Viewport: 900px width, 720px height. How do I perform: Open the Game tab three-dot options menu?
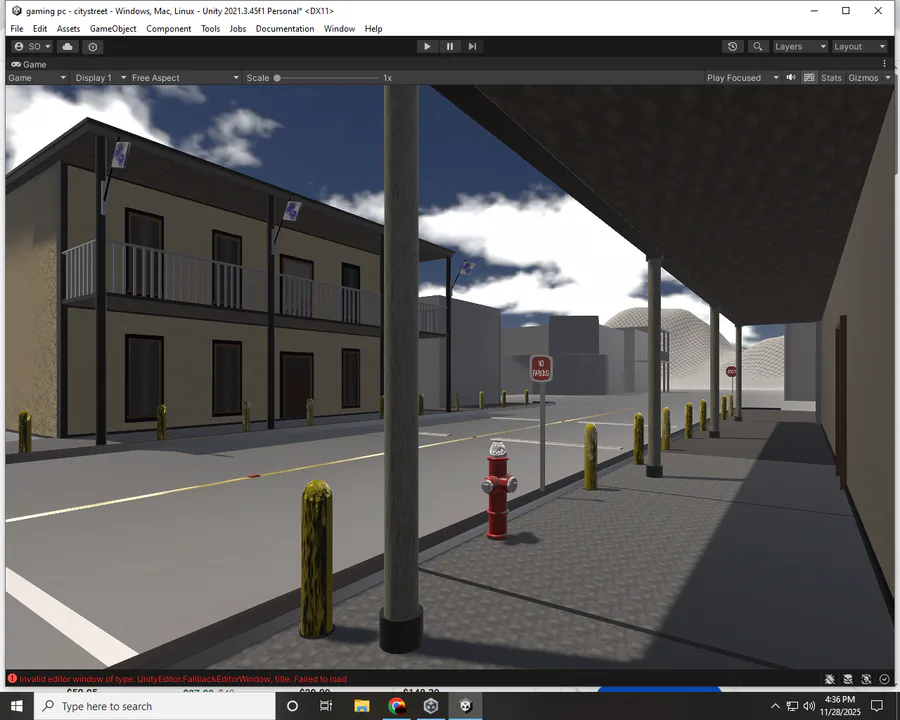tap(885, 64)
